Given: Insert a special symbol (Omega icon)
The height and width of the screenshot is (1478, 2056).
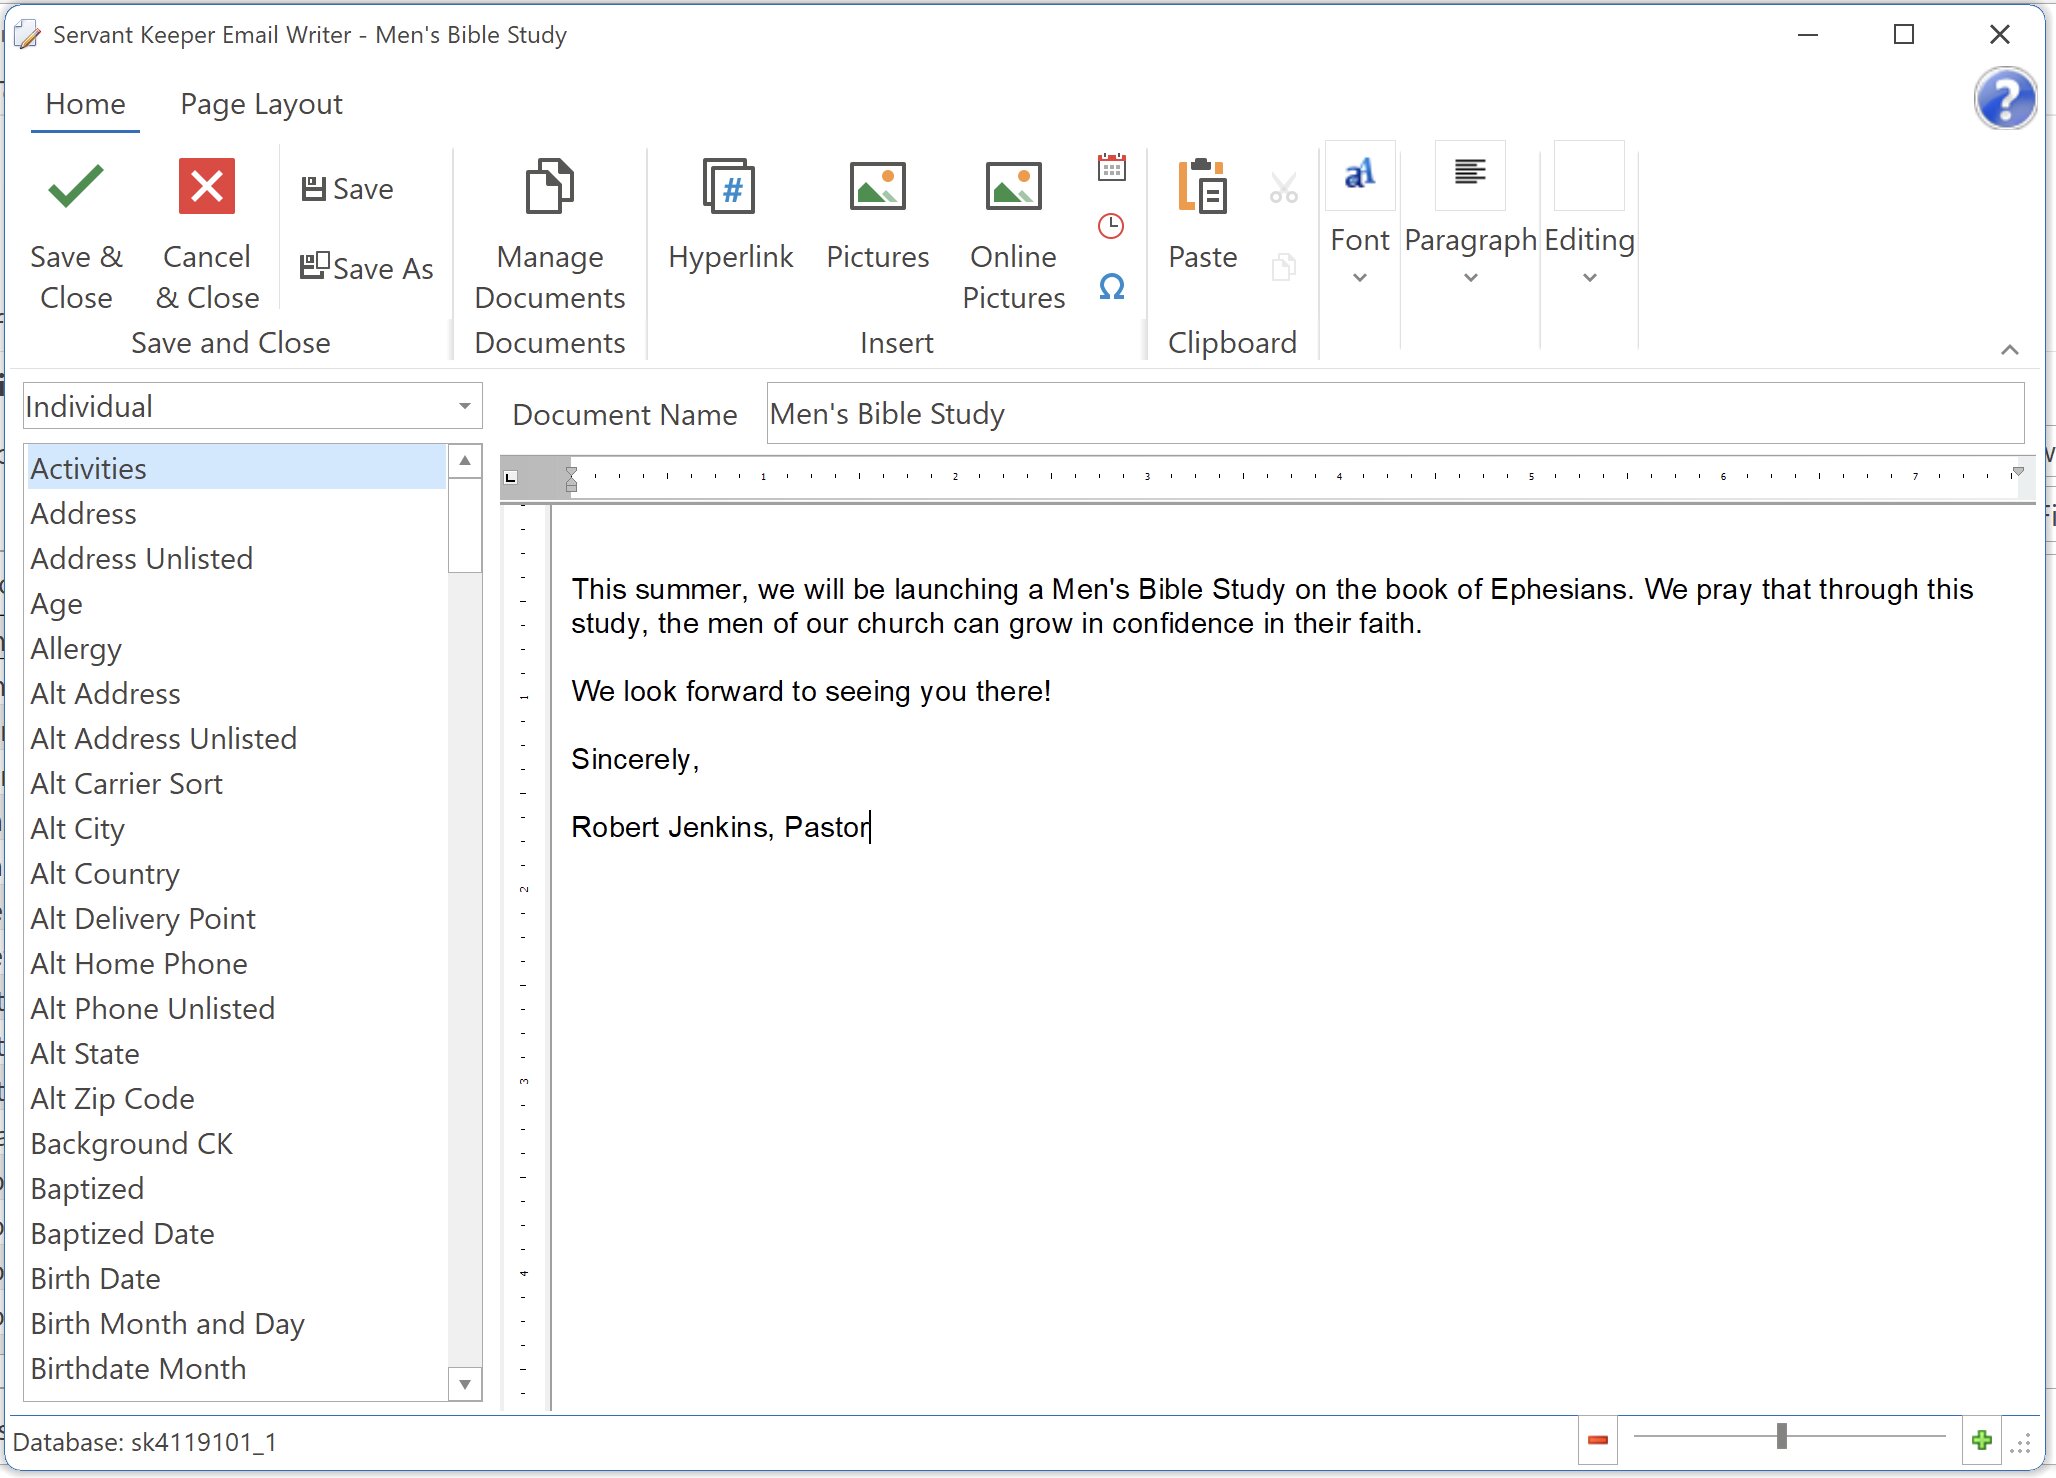Looking at the screenshot, I should (1110, 287).
